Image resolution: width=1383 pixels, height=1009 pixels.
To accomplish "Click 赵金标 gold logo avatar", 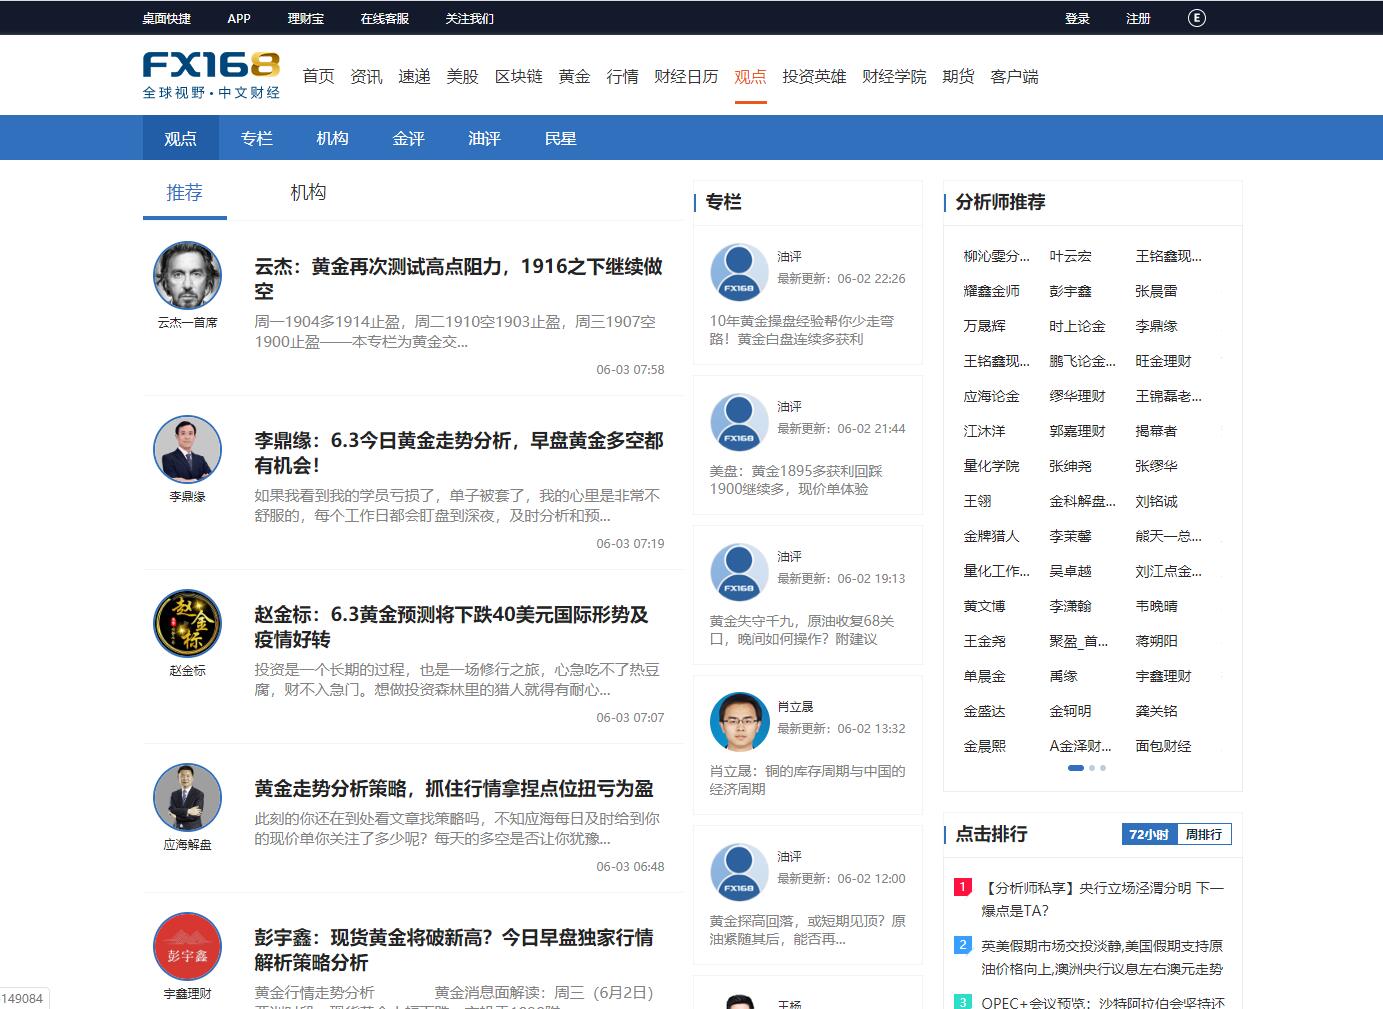I will click(187, 623).
